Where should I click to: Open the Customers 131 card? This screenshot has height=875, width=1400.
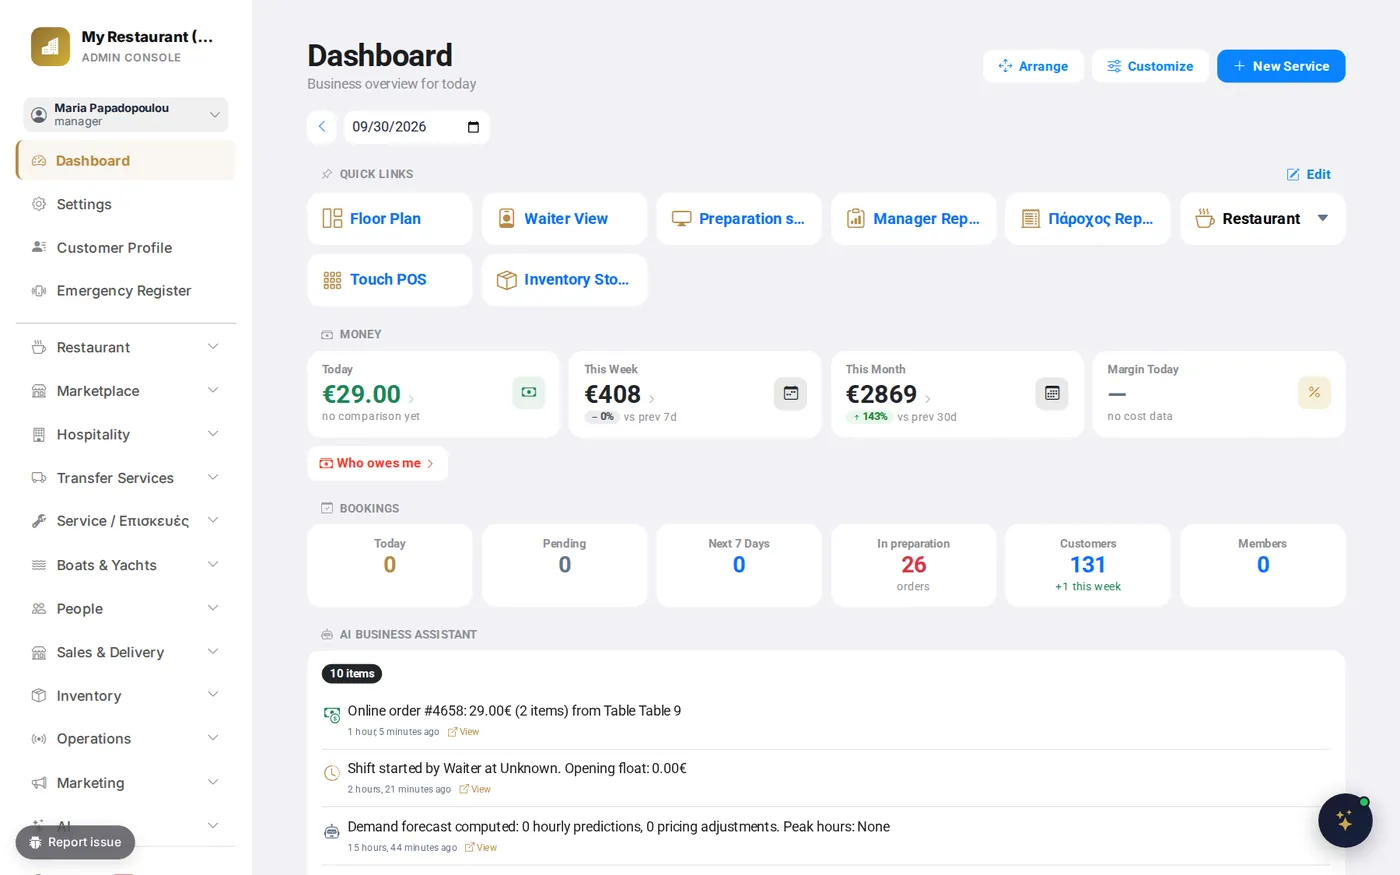(1088, 565)
